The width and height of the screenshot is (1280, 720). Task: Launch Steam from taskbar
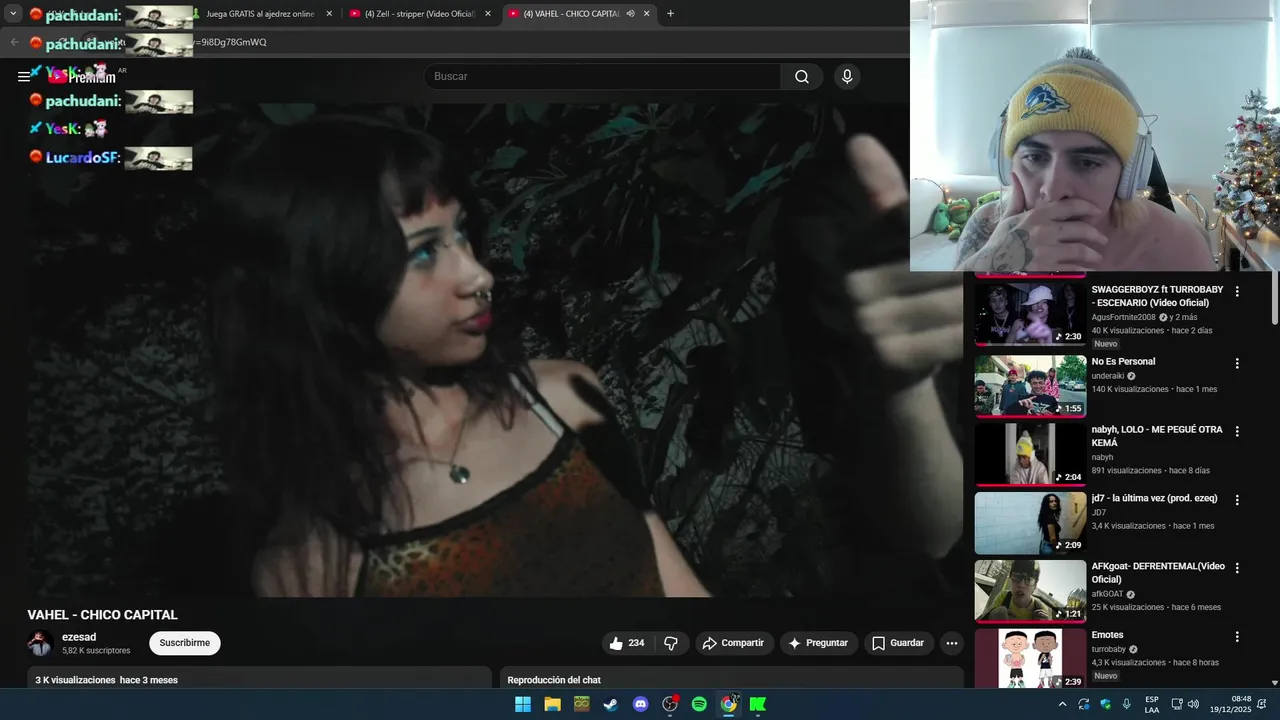611,704
